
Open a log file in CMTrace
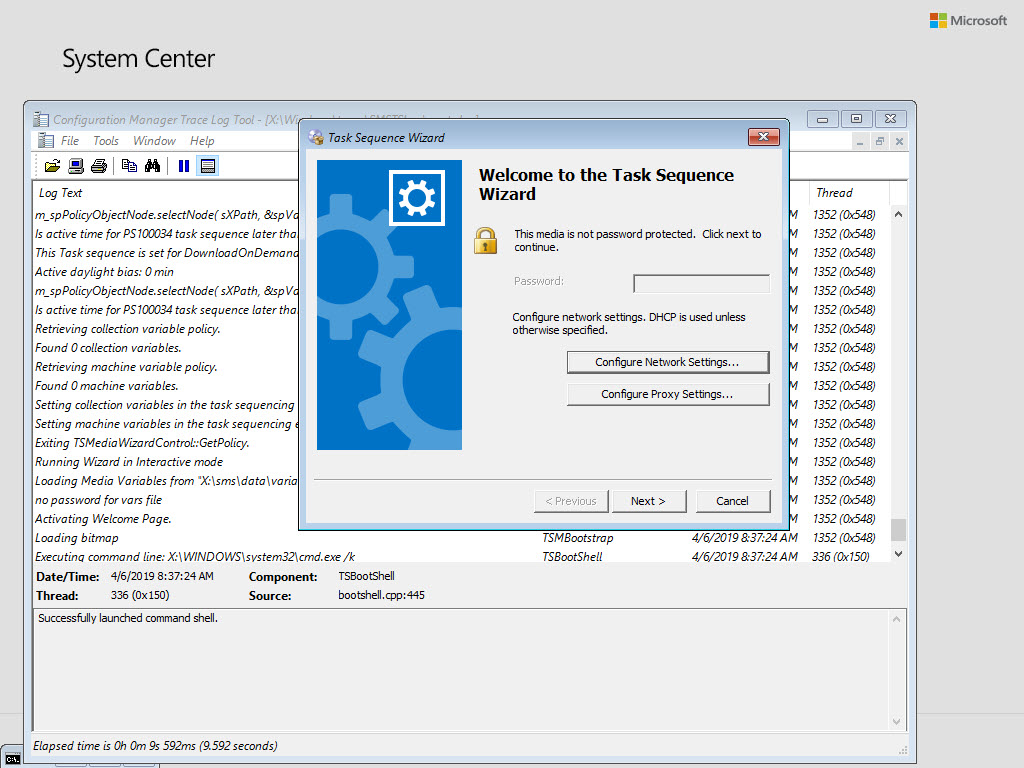[51, 166]
